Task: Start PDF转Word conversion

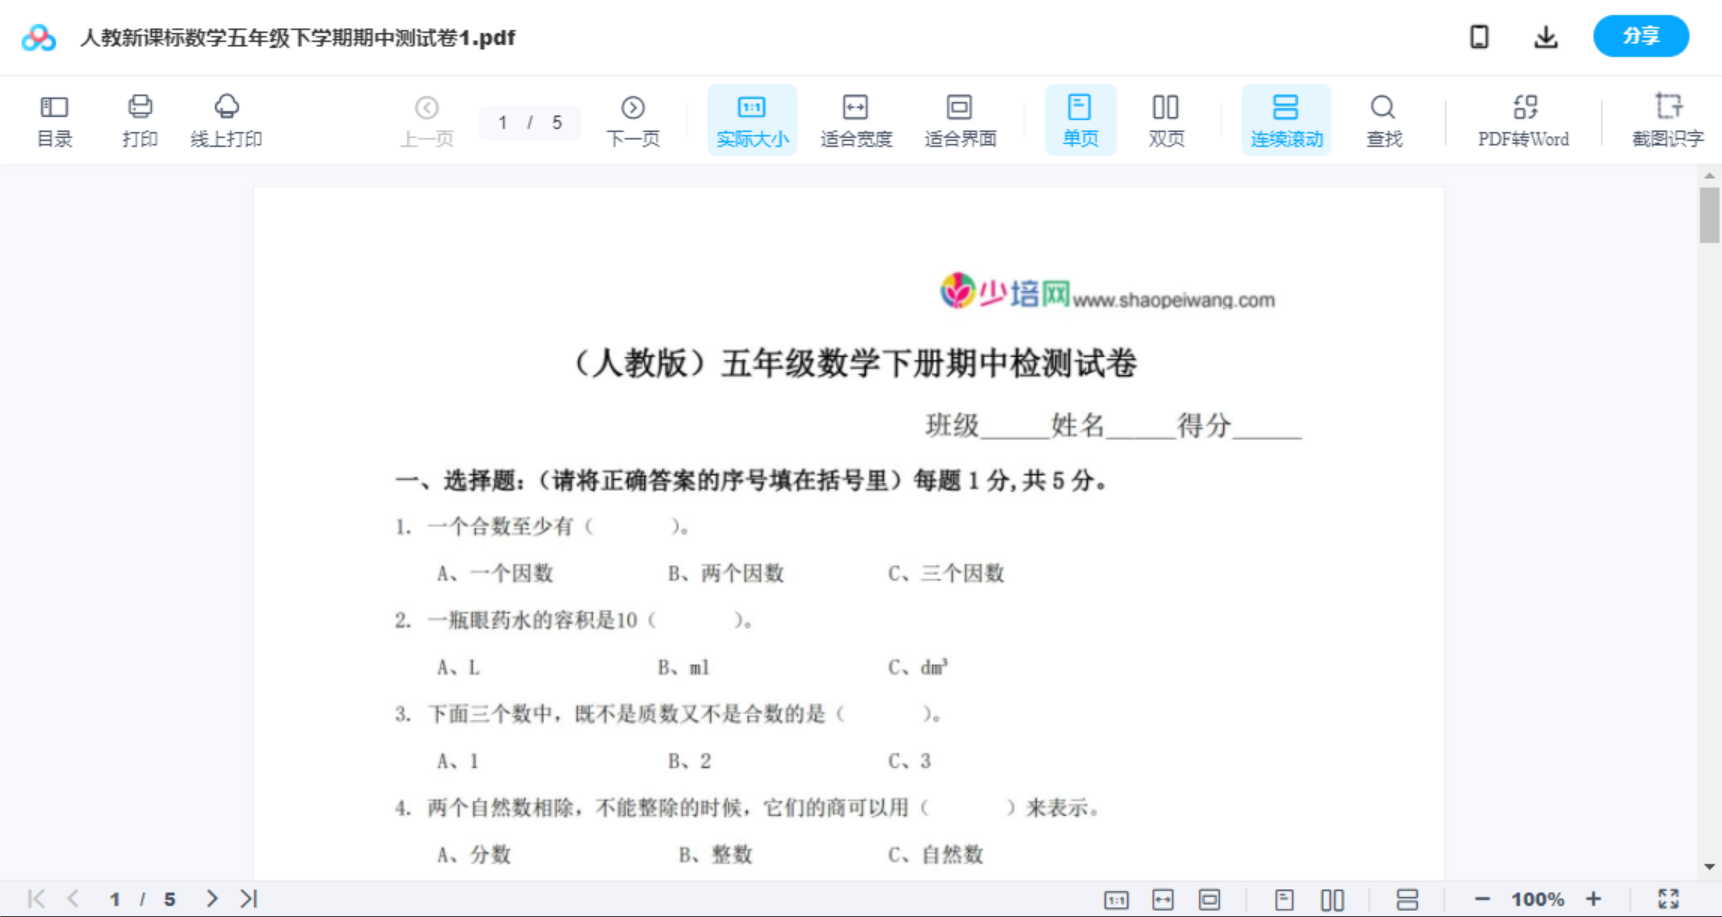Action: (1523, 119)
